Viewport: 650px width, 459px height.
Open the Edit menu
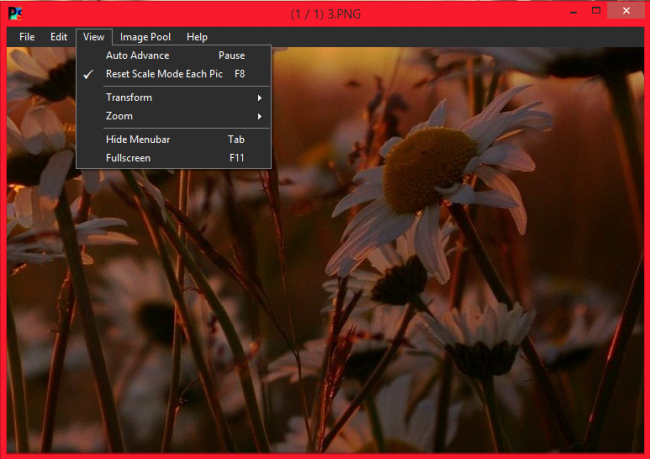58,37
